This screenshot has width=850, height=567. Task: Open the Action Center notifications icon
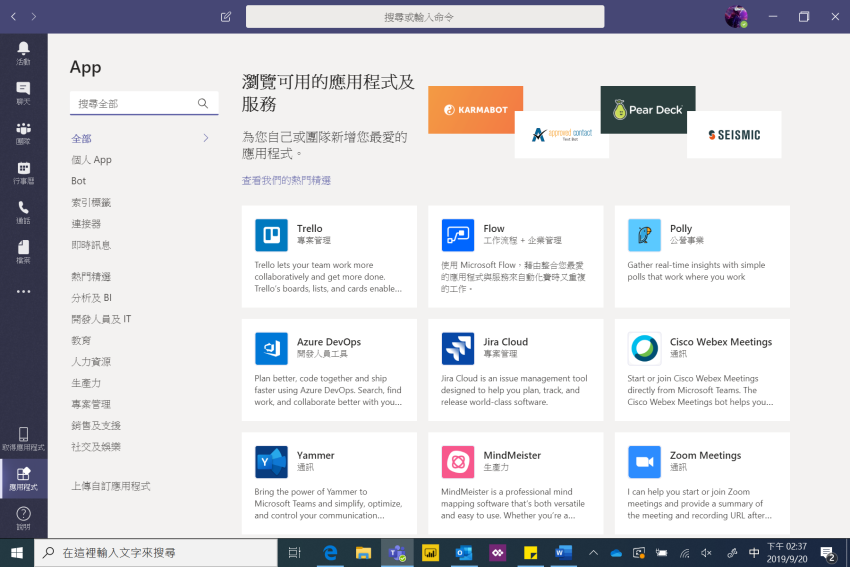(x=827, y=553)
